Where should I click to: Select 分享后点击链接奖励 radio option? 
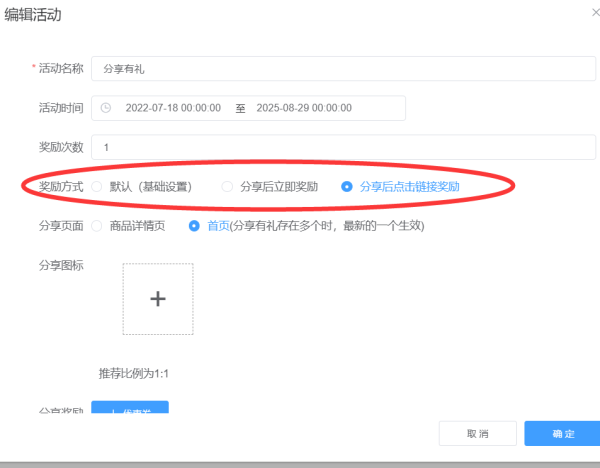[x=347, y=186]
